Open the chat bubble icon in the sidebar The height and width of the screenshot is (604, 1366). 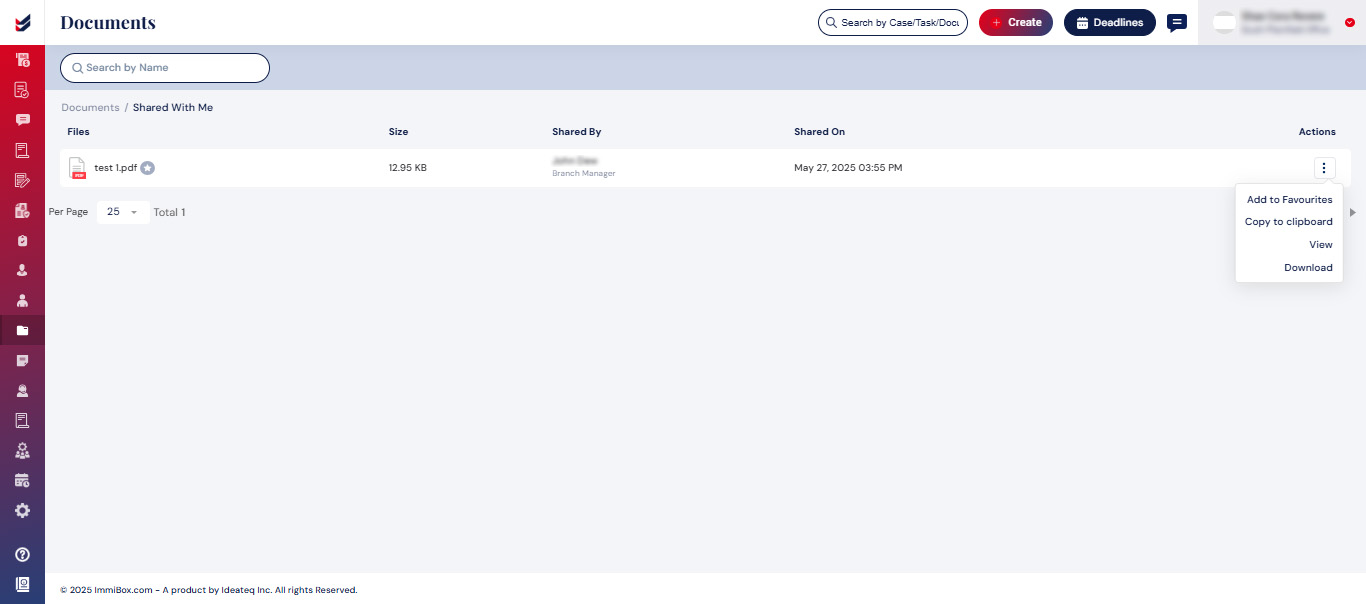[x=22, y=120]
